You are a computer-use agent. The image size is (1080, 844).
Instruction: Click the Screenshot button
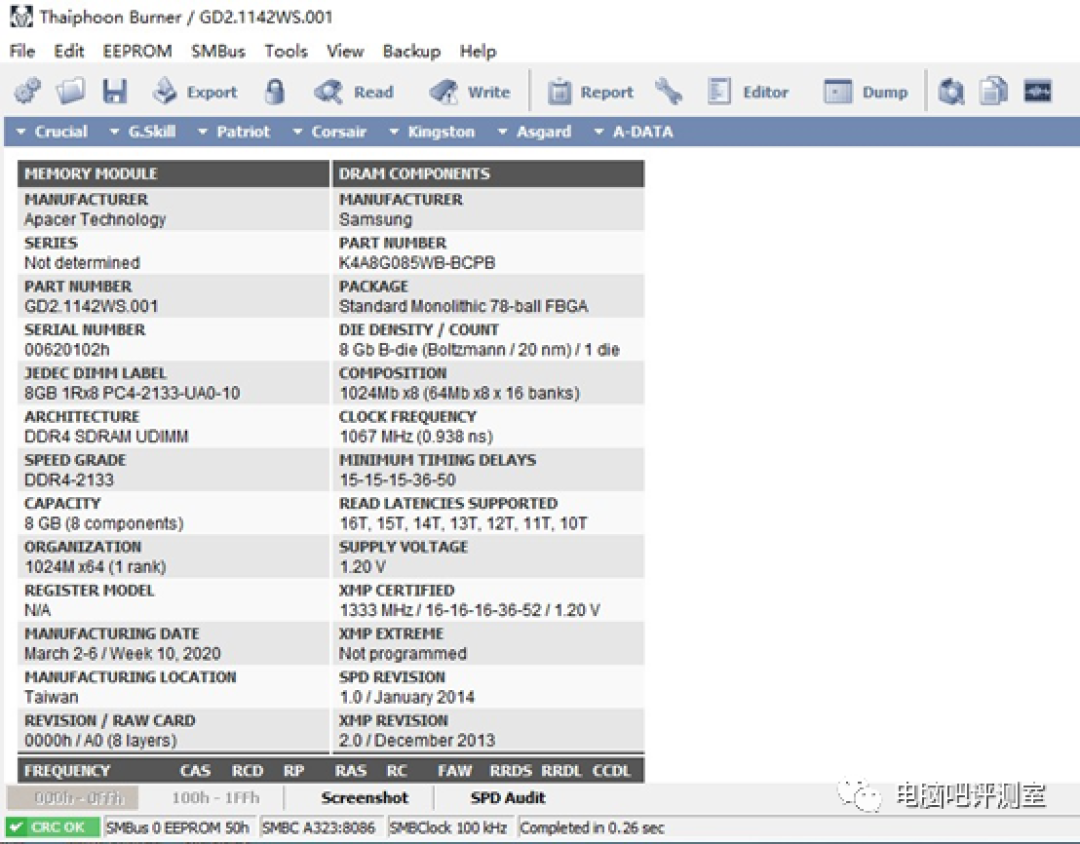pyautogui.click(x=364, y=798)
